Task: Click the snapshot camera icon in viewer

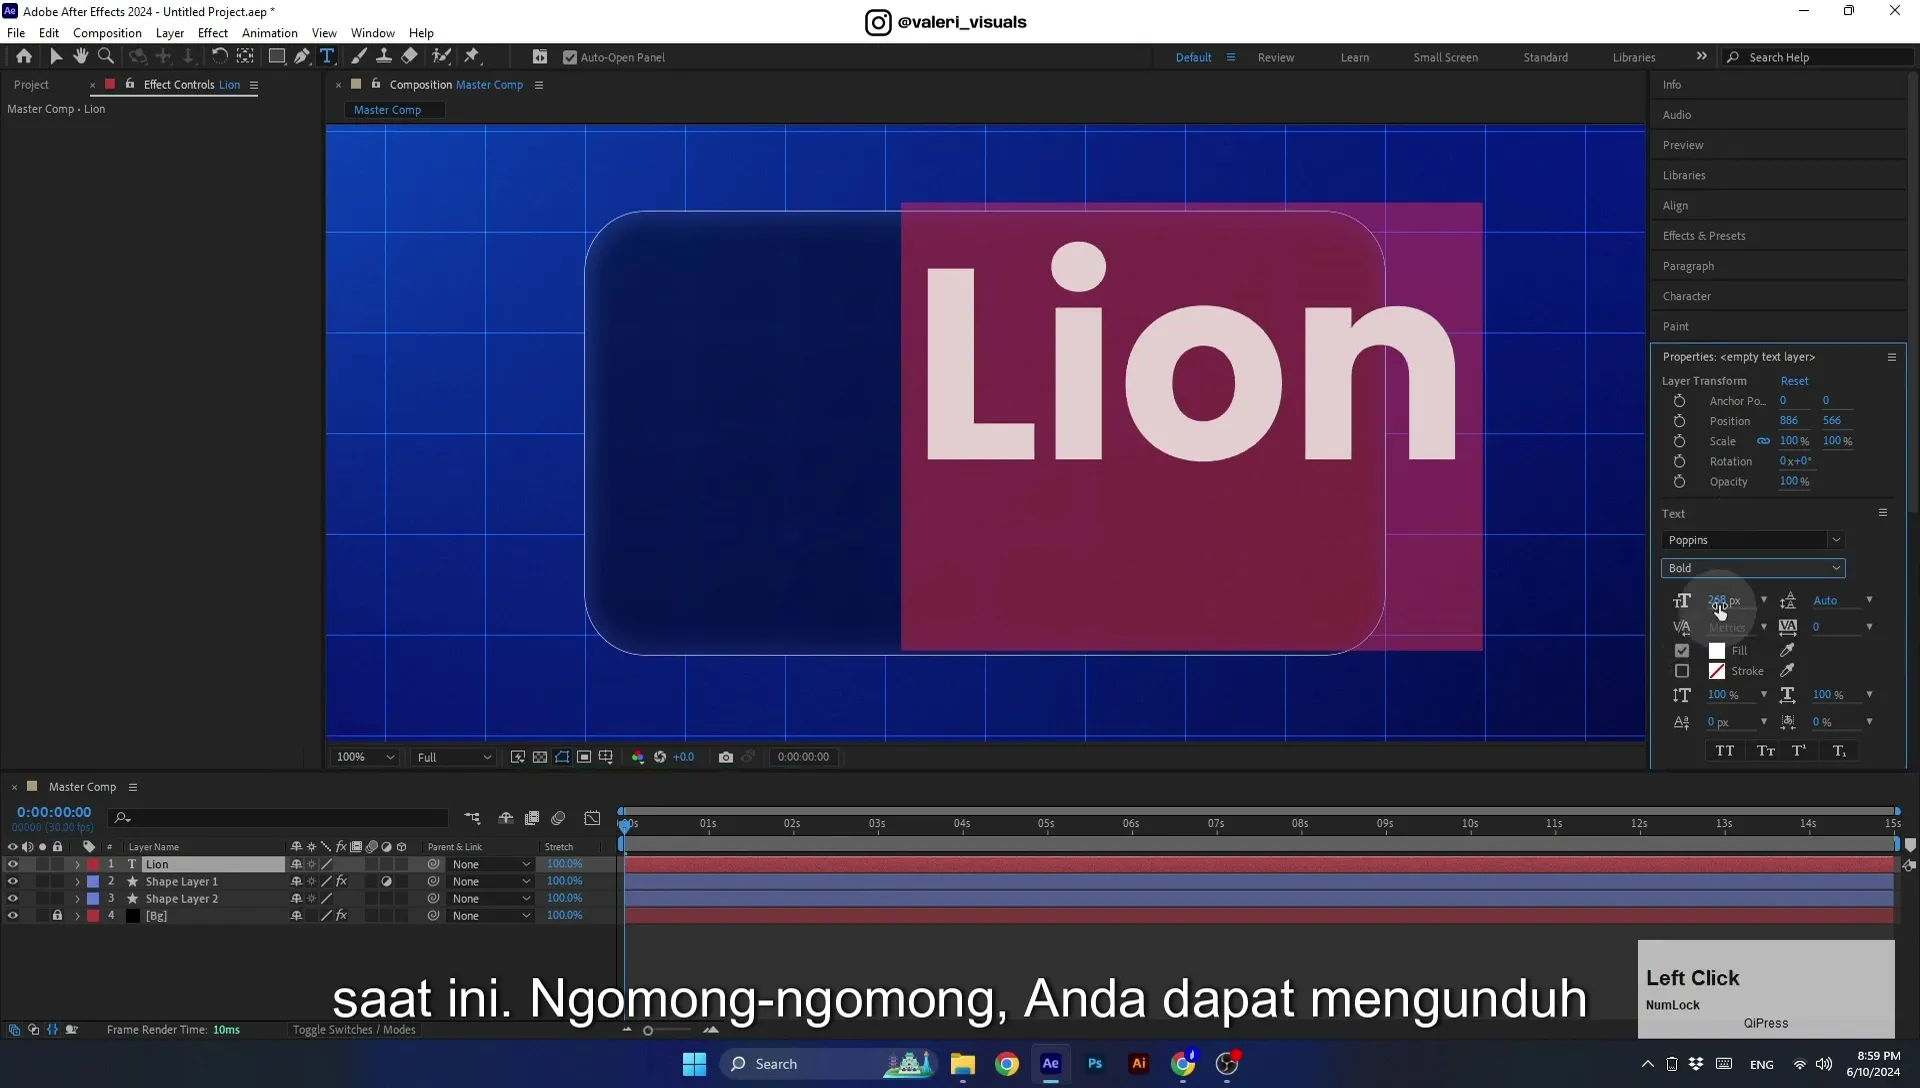Action: (726, 757)
